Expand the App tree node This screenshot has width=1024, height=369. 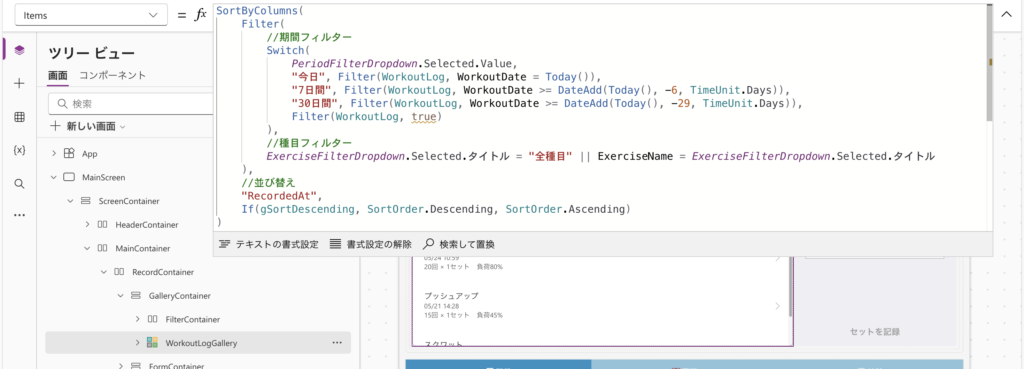[x=54, y=154]
